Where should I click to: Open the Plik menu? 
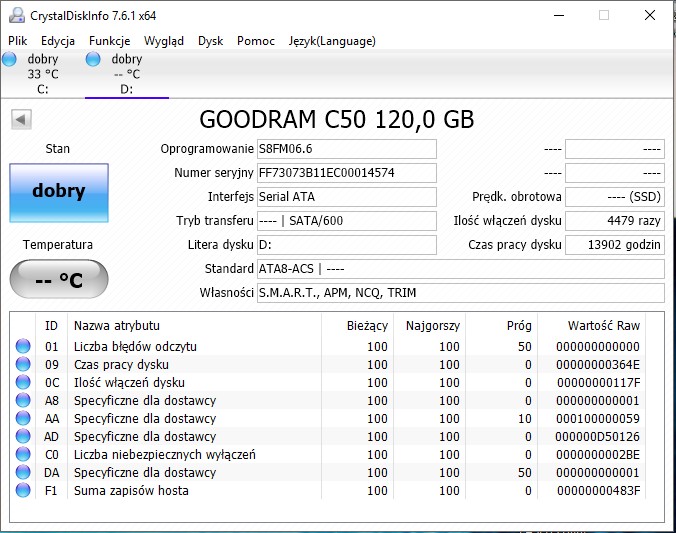pos(18,41)
